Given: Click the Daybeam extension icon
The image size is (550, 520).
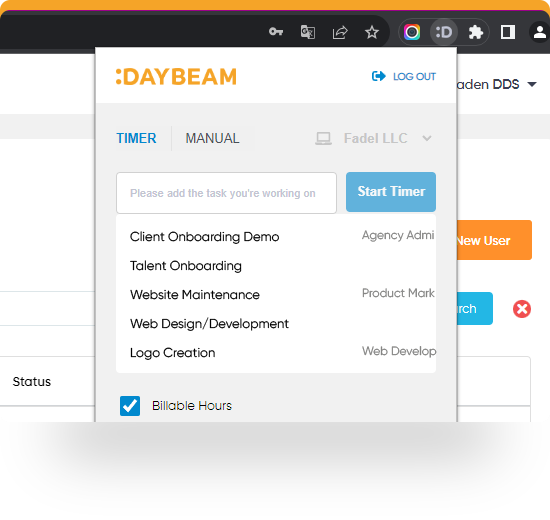Looking at the screenshot, I should click(444, 32).
